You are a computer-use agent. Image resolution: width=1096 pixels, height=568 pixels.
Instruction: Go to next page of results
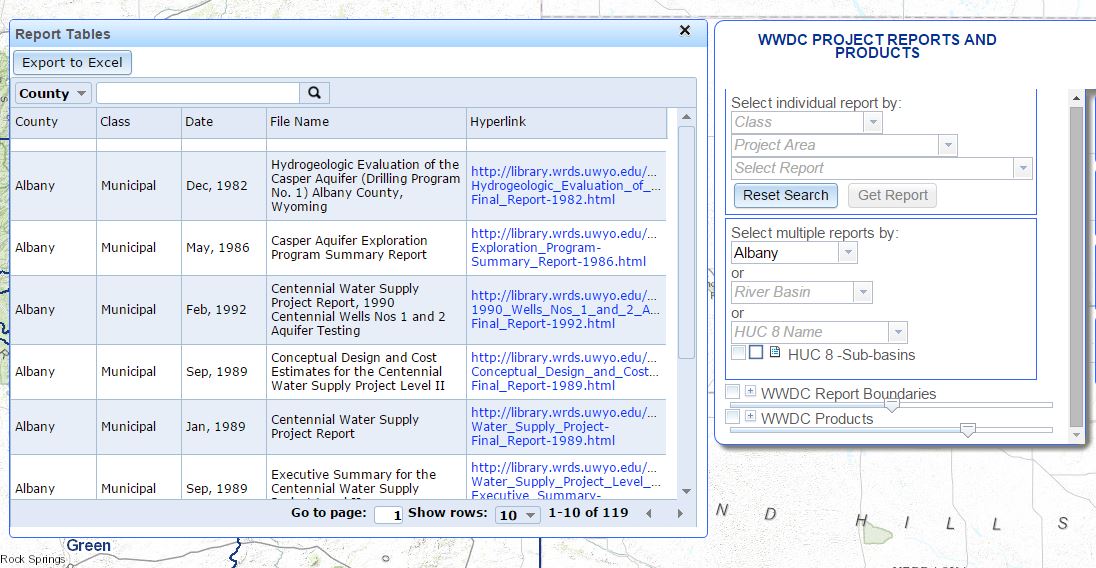pos(680,514)
